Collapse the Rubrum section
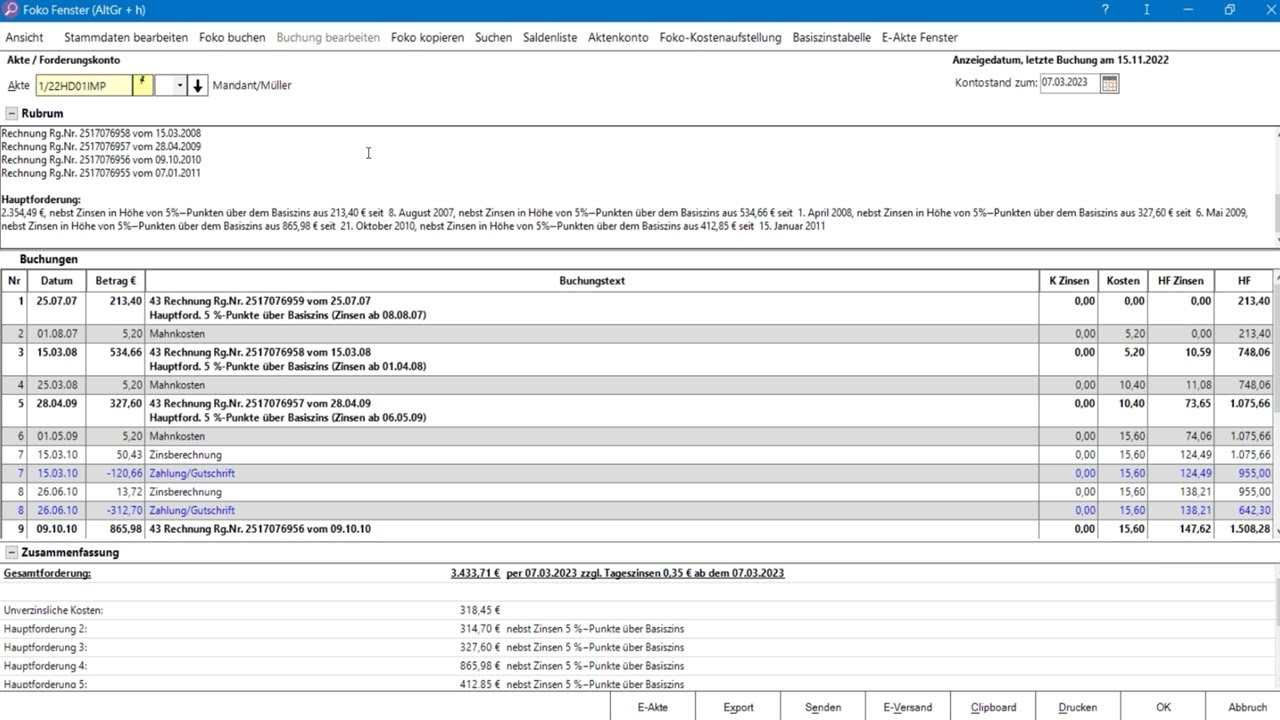 [12, 114]
